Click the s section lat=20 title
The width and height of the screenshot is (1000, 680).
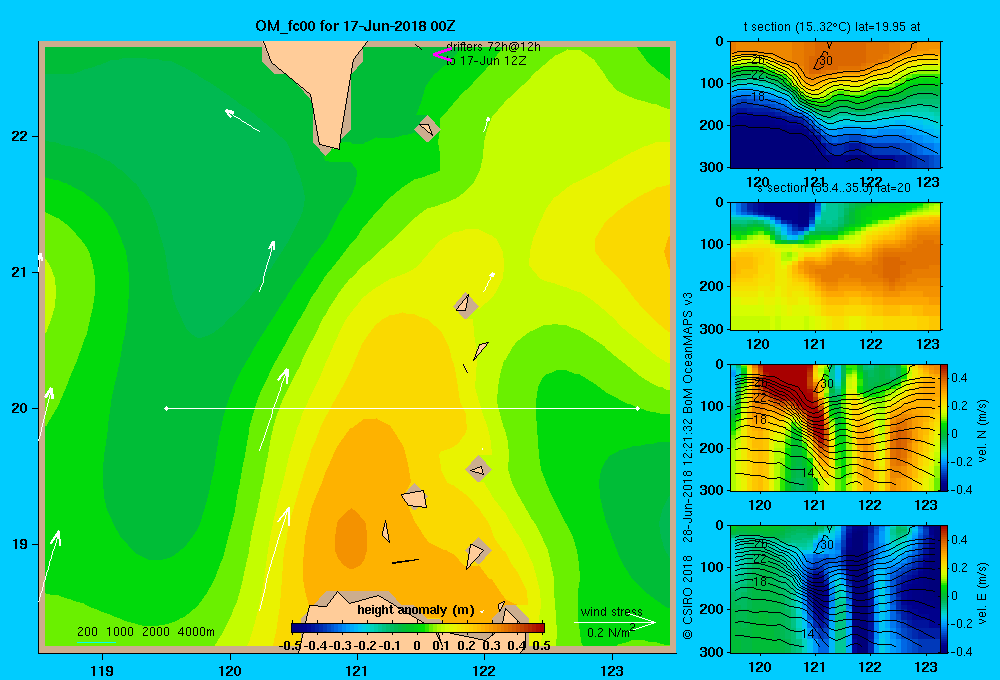click(x=833, y=188)
